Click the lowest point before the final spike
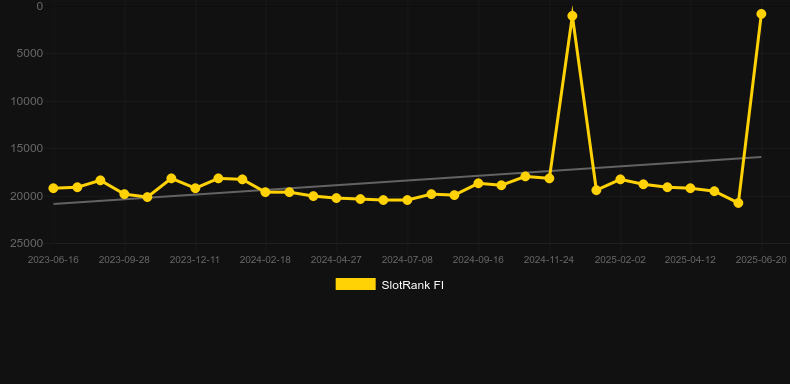790x384 pixels. (738, 203)
